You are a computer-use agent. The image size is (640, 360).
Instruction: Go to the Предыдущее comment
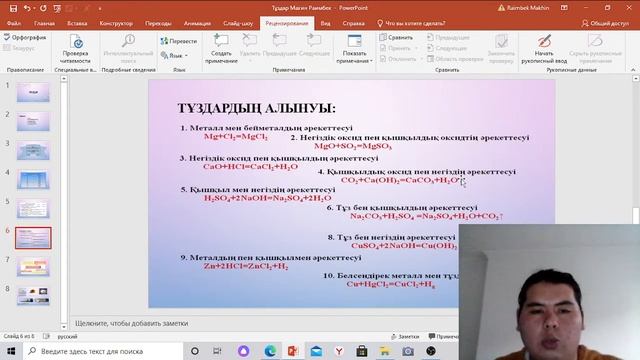click(x=280, y=46)
